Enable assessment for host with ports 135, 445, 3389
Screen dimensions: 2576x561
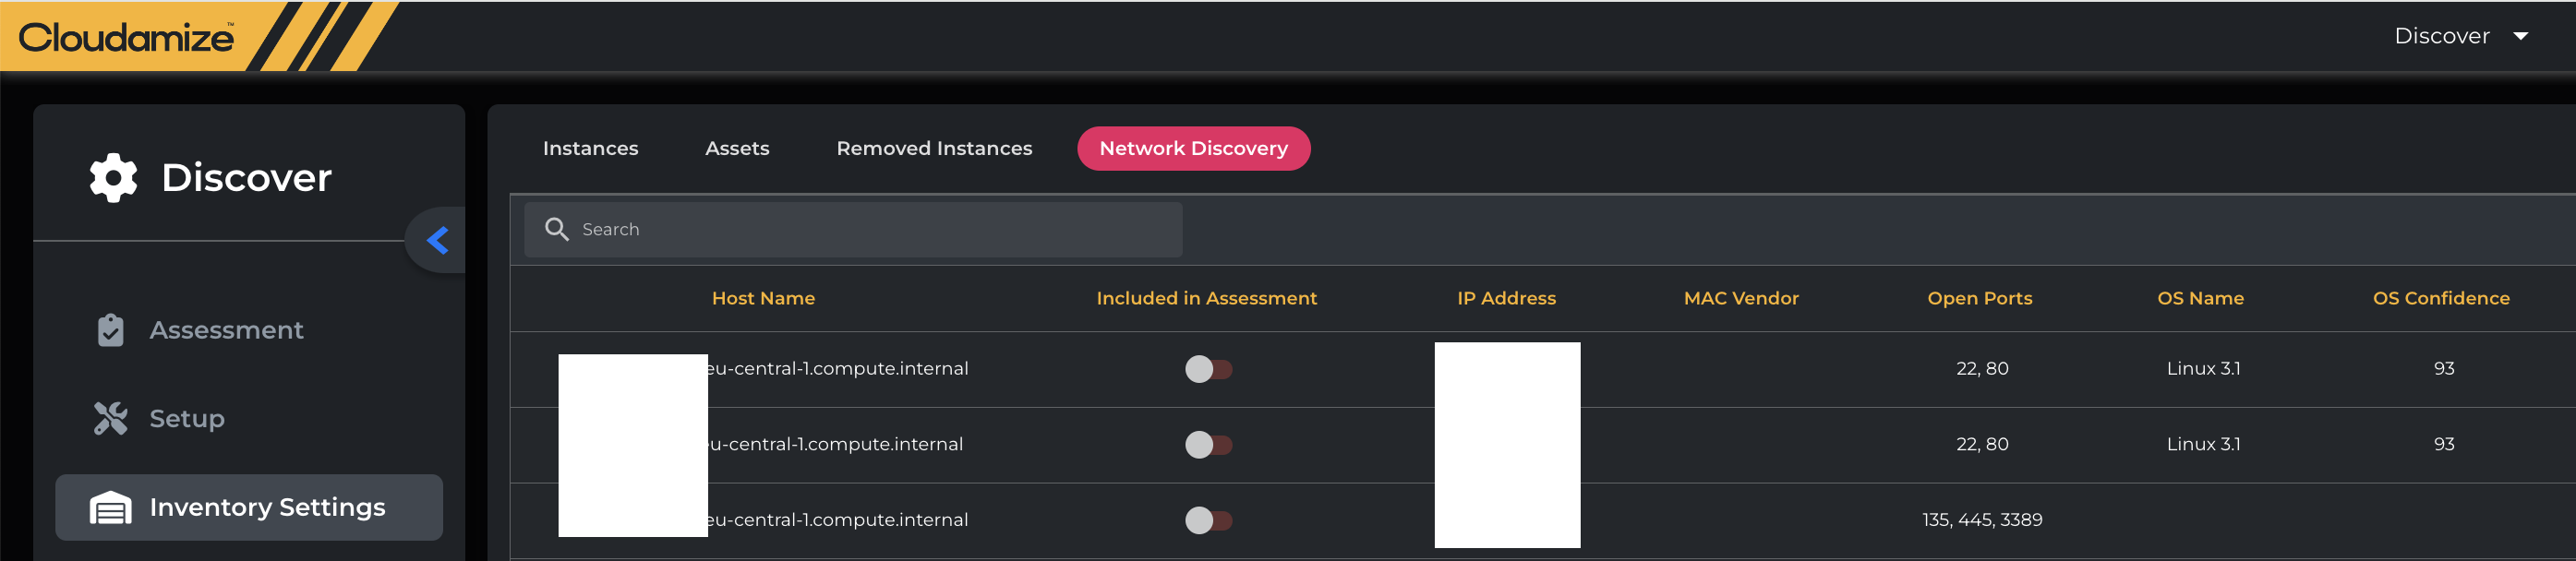[x=1208, y=520]
